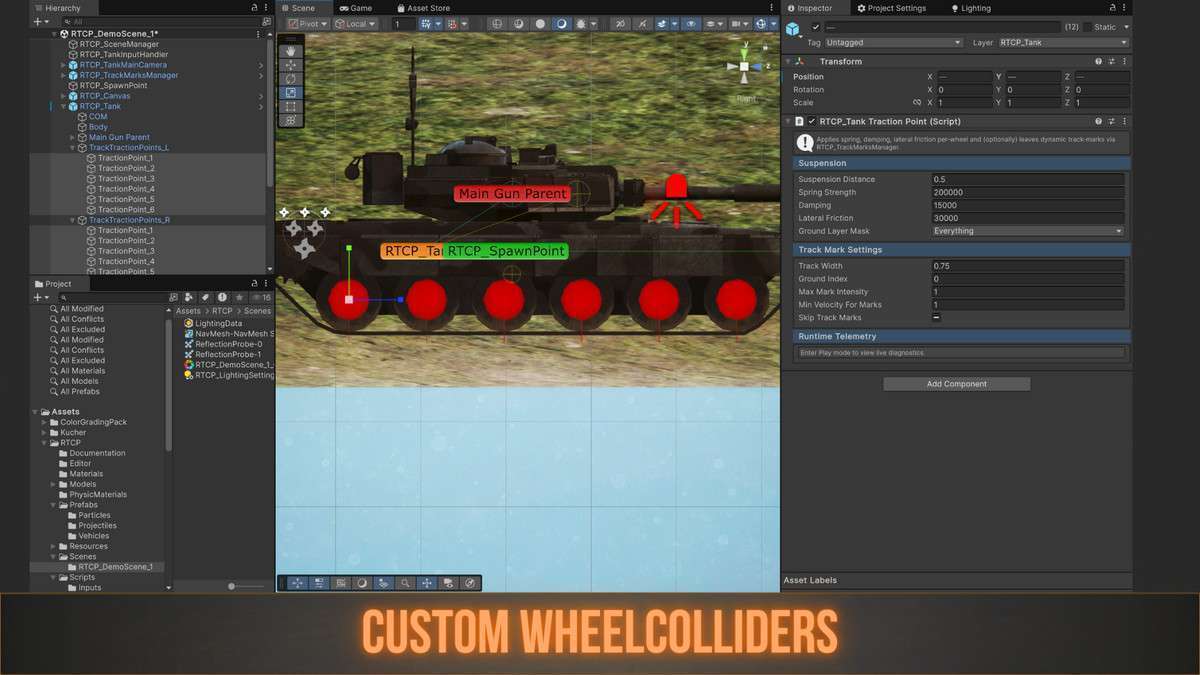Image resolution: width=1200 pixels, height=675 pixels.
Task: Click the snap increment magnet icon
Action: pos(451,24)
